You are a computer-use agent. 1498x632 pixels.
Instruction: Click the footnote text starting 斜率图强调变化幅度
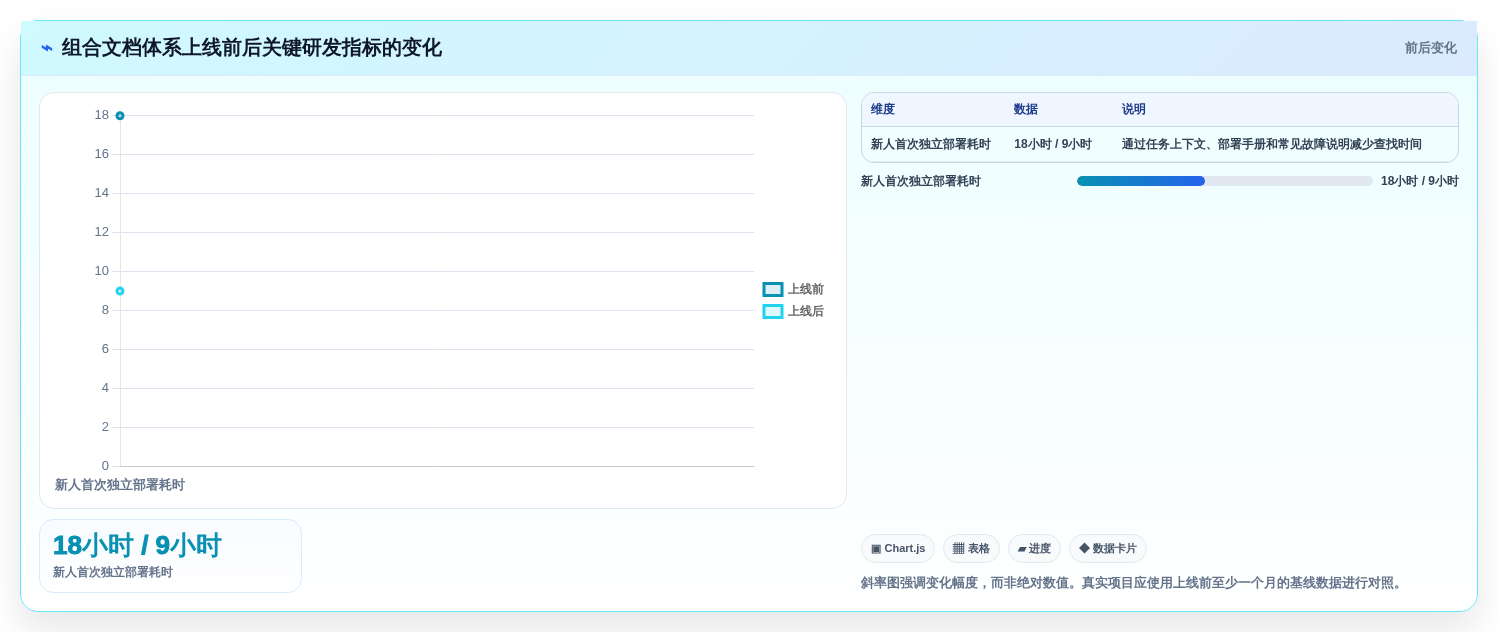[1133, 583]
